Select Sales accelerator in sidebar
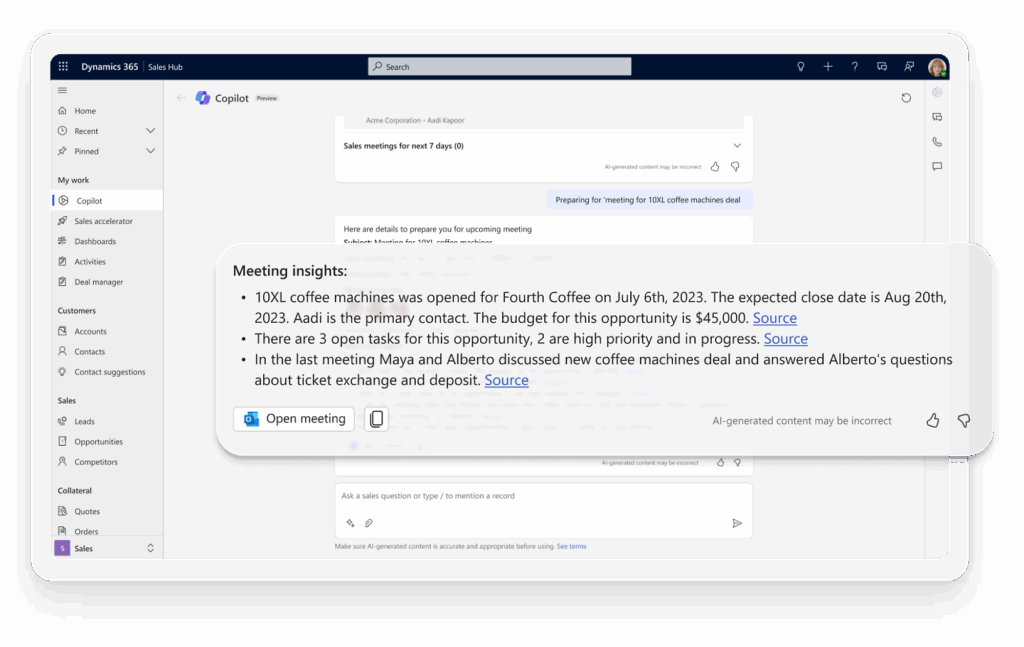The image size is (1024, 647). coord(104,221)
